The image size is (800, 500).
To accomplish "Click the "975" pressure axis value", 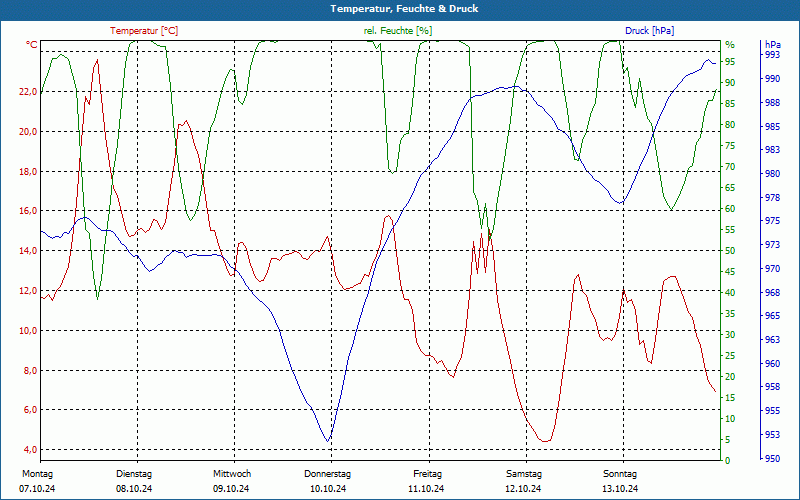I will 772,221.
